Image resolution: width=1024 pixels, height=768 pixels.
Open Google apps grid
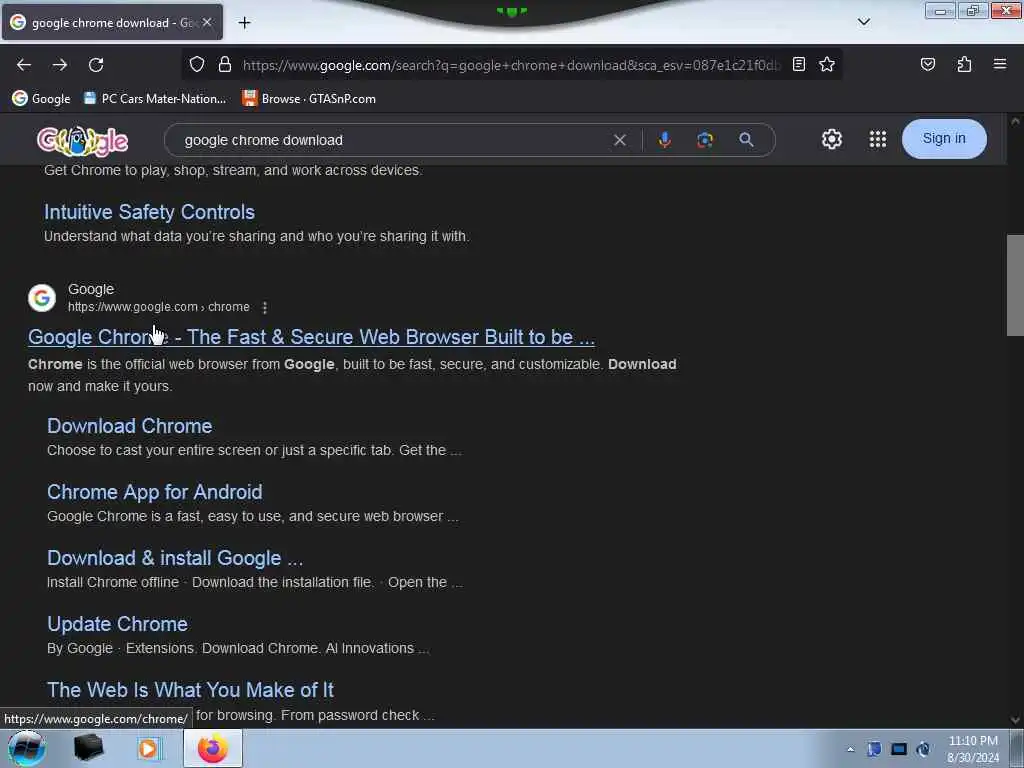click(878, 139)
